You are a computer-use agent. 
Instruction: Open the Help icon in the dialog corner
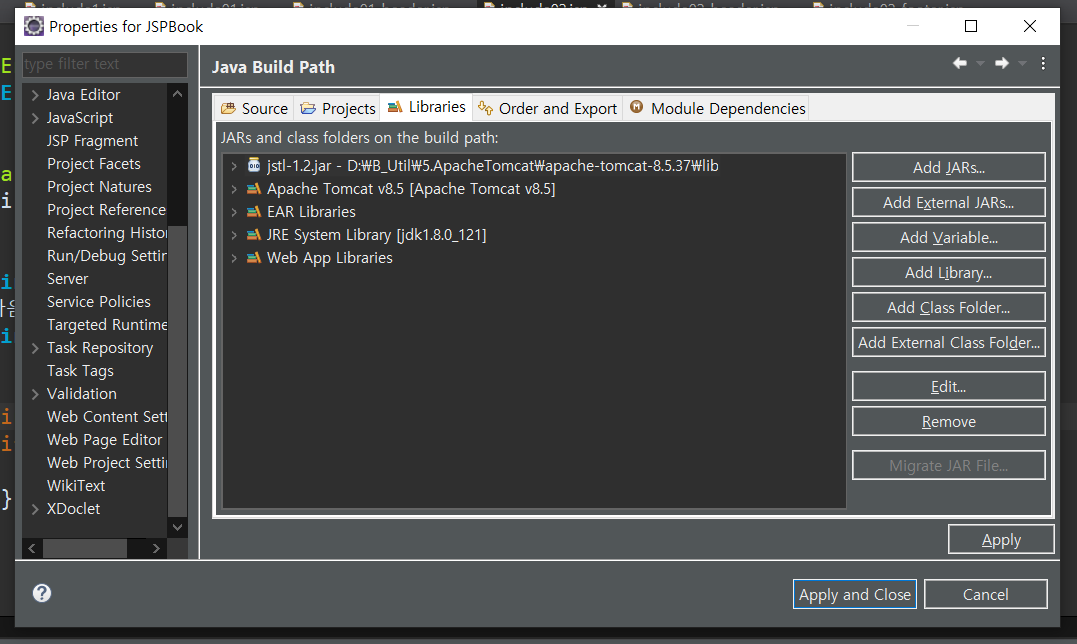(41, 593)
